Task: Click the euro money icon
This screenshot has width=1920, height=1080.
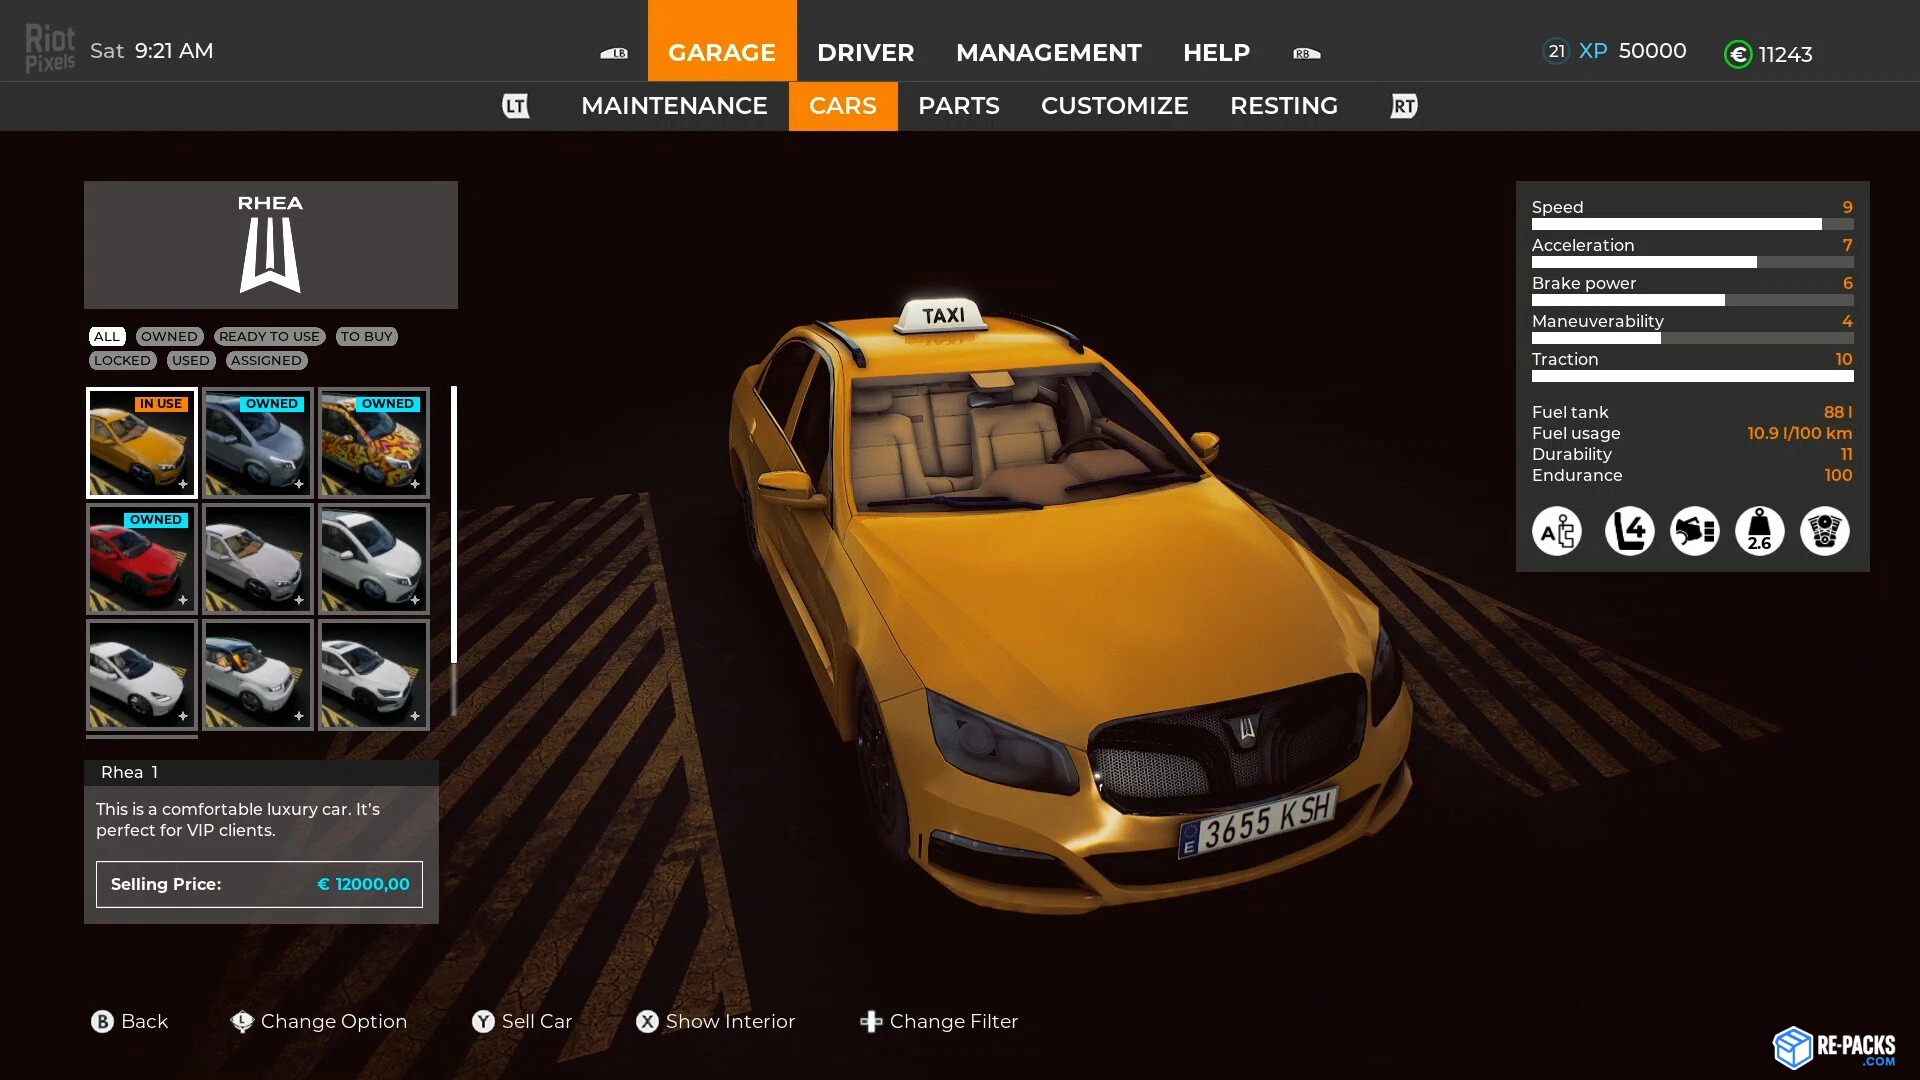Action: [x=1738, y=55]
